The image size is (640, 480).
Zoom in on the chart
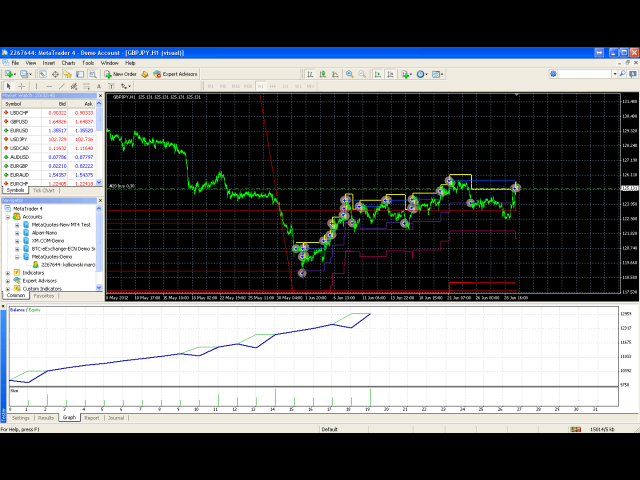pos(348,73)
